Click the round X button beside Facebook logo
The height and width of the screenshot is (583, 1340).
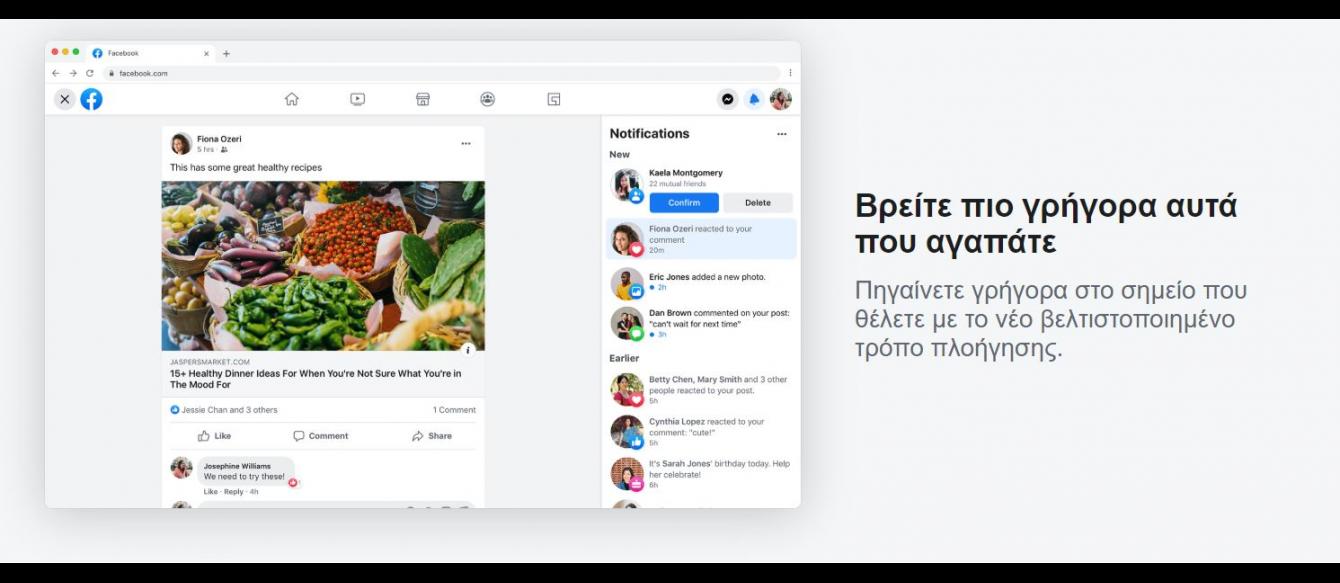point(64,99)
